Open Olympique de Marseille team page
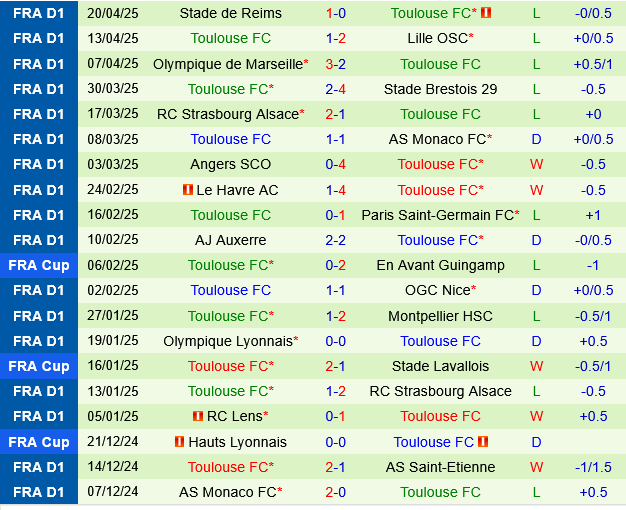 pyautogui.click(x=227, y=64)
